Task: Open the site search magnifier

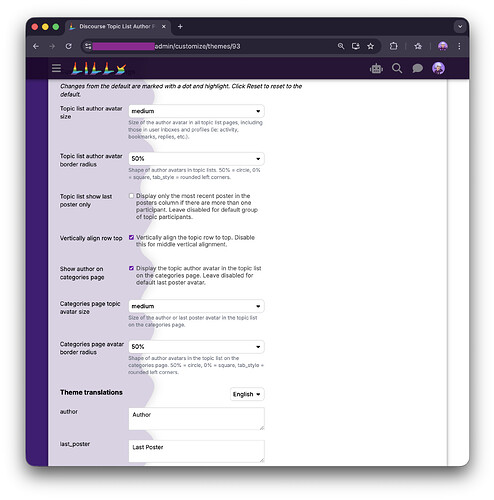Action: click(397, 68)
